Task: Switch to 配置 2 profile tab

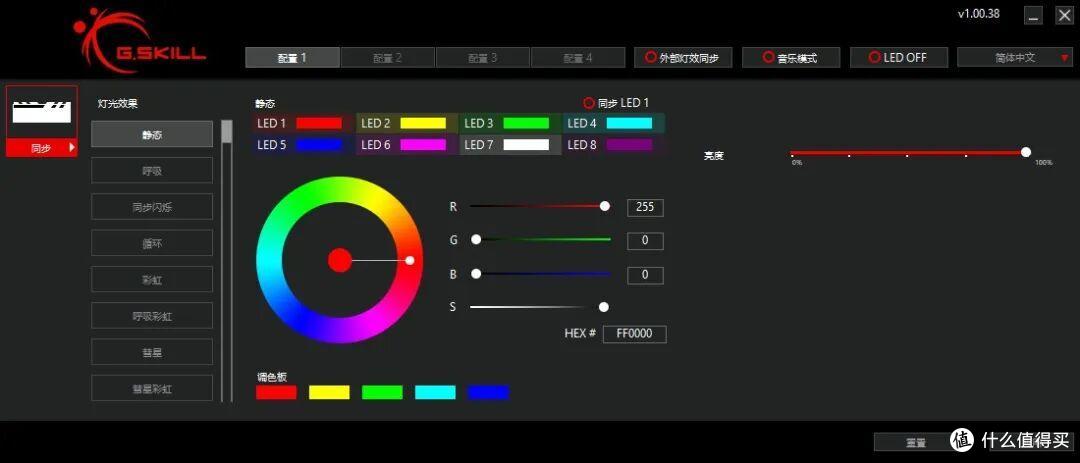Action: coord(387,58)
